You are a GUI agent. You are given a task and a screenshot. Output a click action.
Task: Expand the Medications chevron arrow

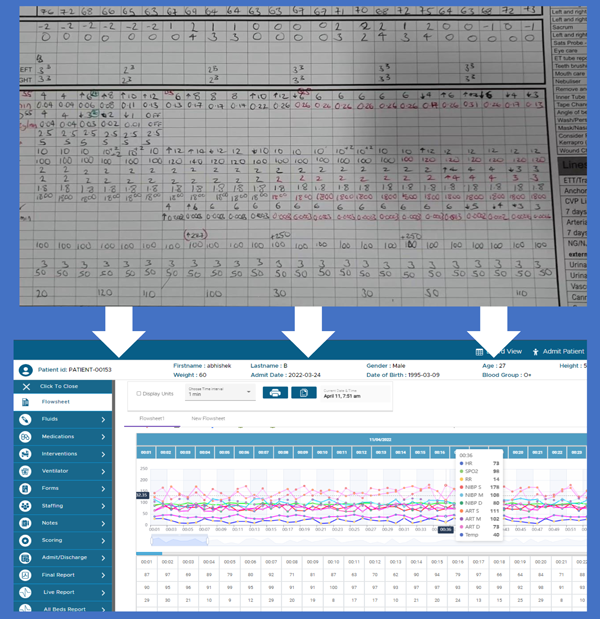tap(103, 437)
